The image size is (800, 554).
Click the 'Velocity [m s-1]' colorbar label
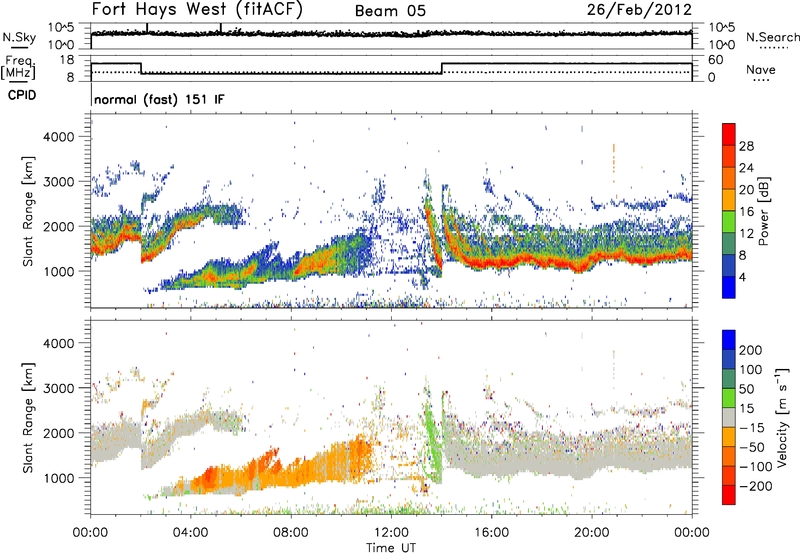[x=782, y=417]
